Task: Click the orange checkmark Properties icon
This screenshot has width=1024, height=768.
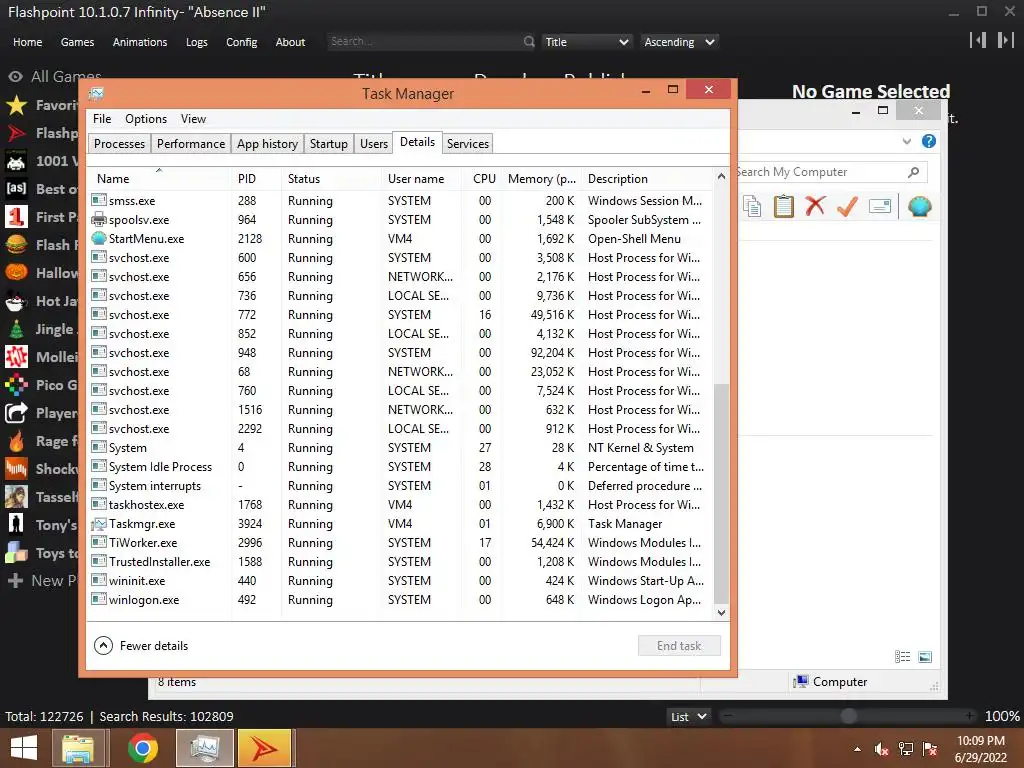Action: (847, 206)
